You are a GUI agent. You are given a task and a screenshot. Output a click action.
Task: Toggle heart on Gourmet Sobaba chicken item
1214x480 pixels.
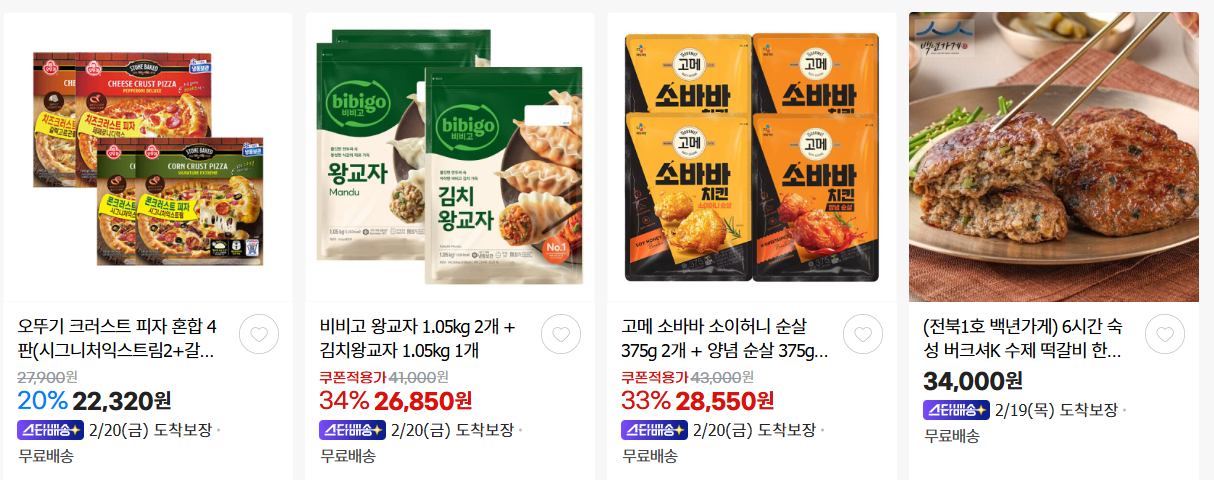[863, 335]
